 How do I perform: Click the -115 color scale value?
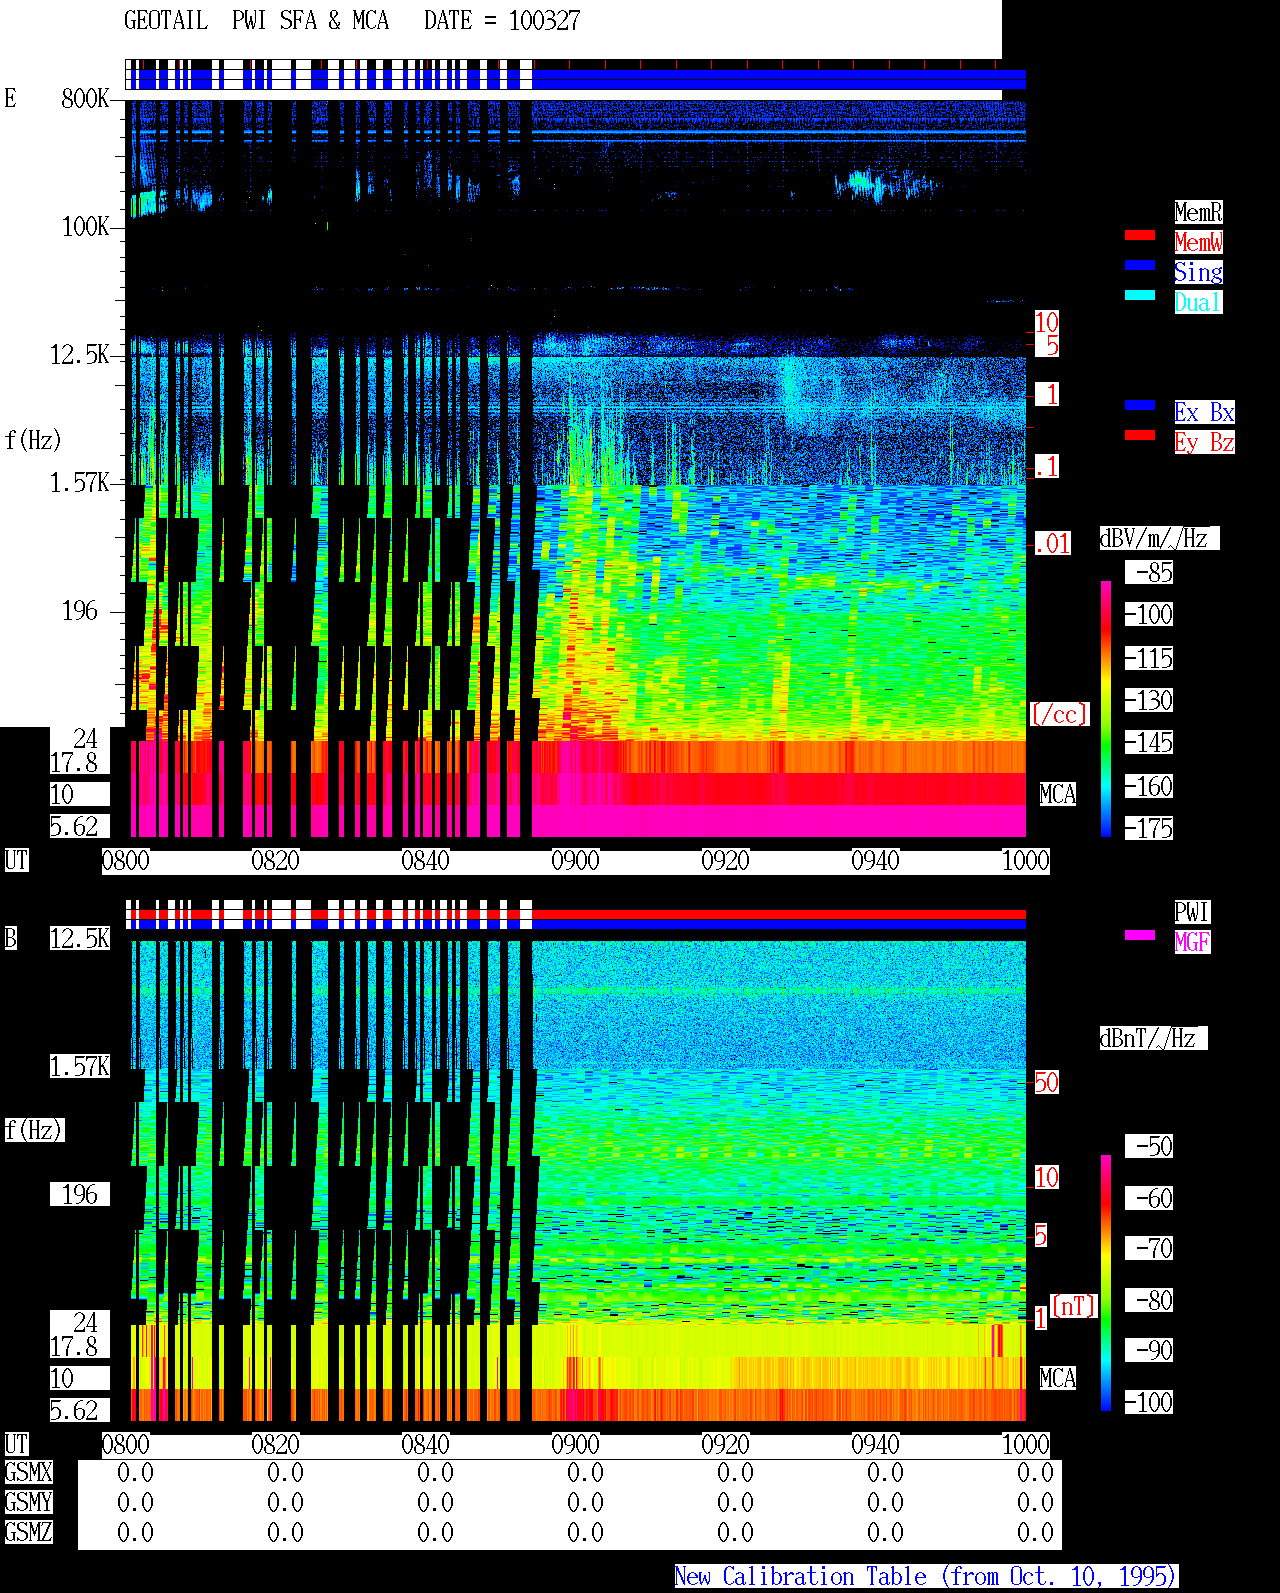pos(1150,658)
